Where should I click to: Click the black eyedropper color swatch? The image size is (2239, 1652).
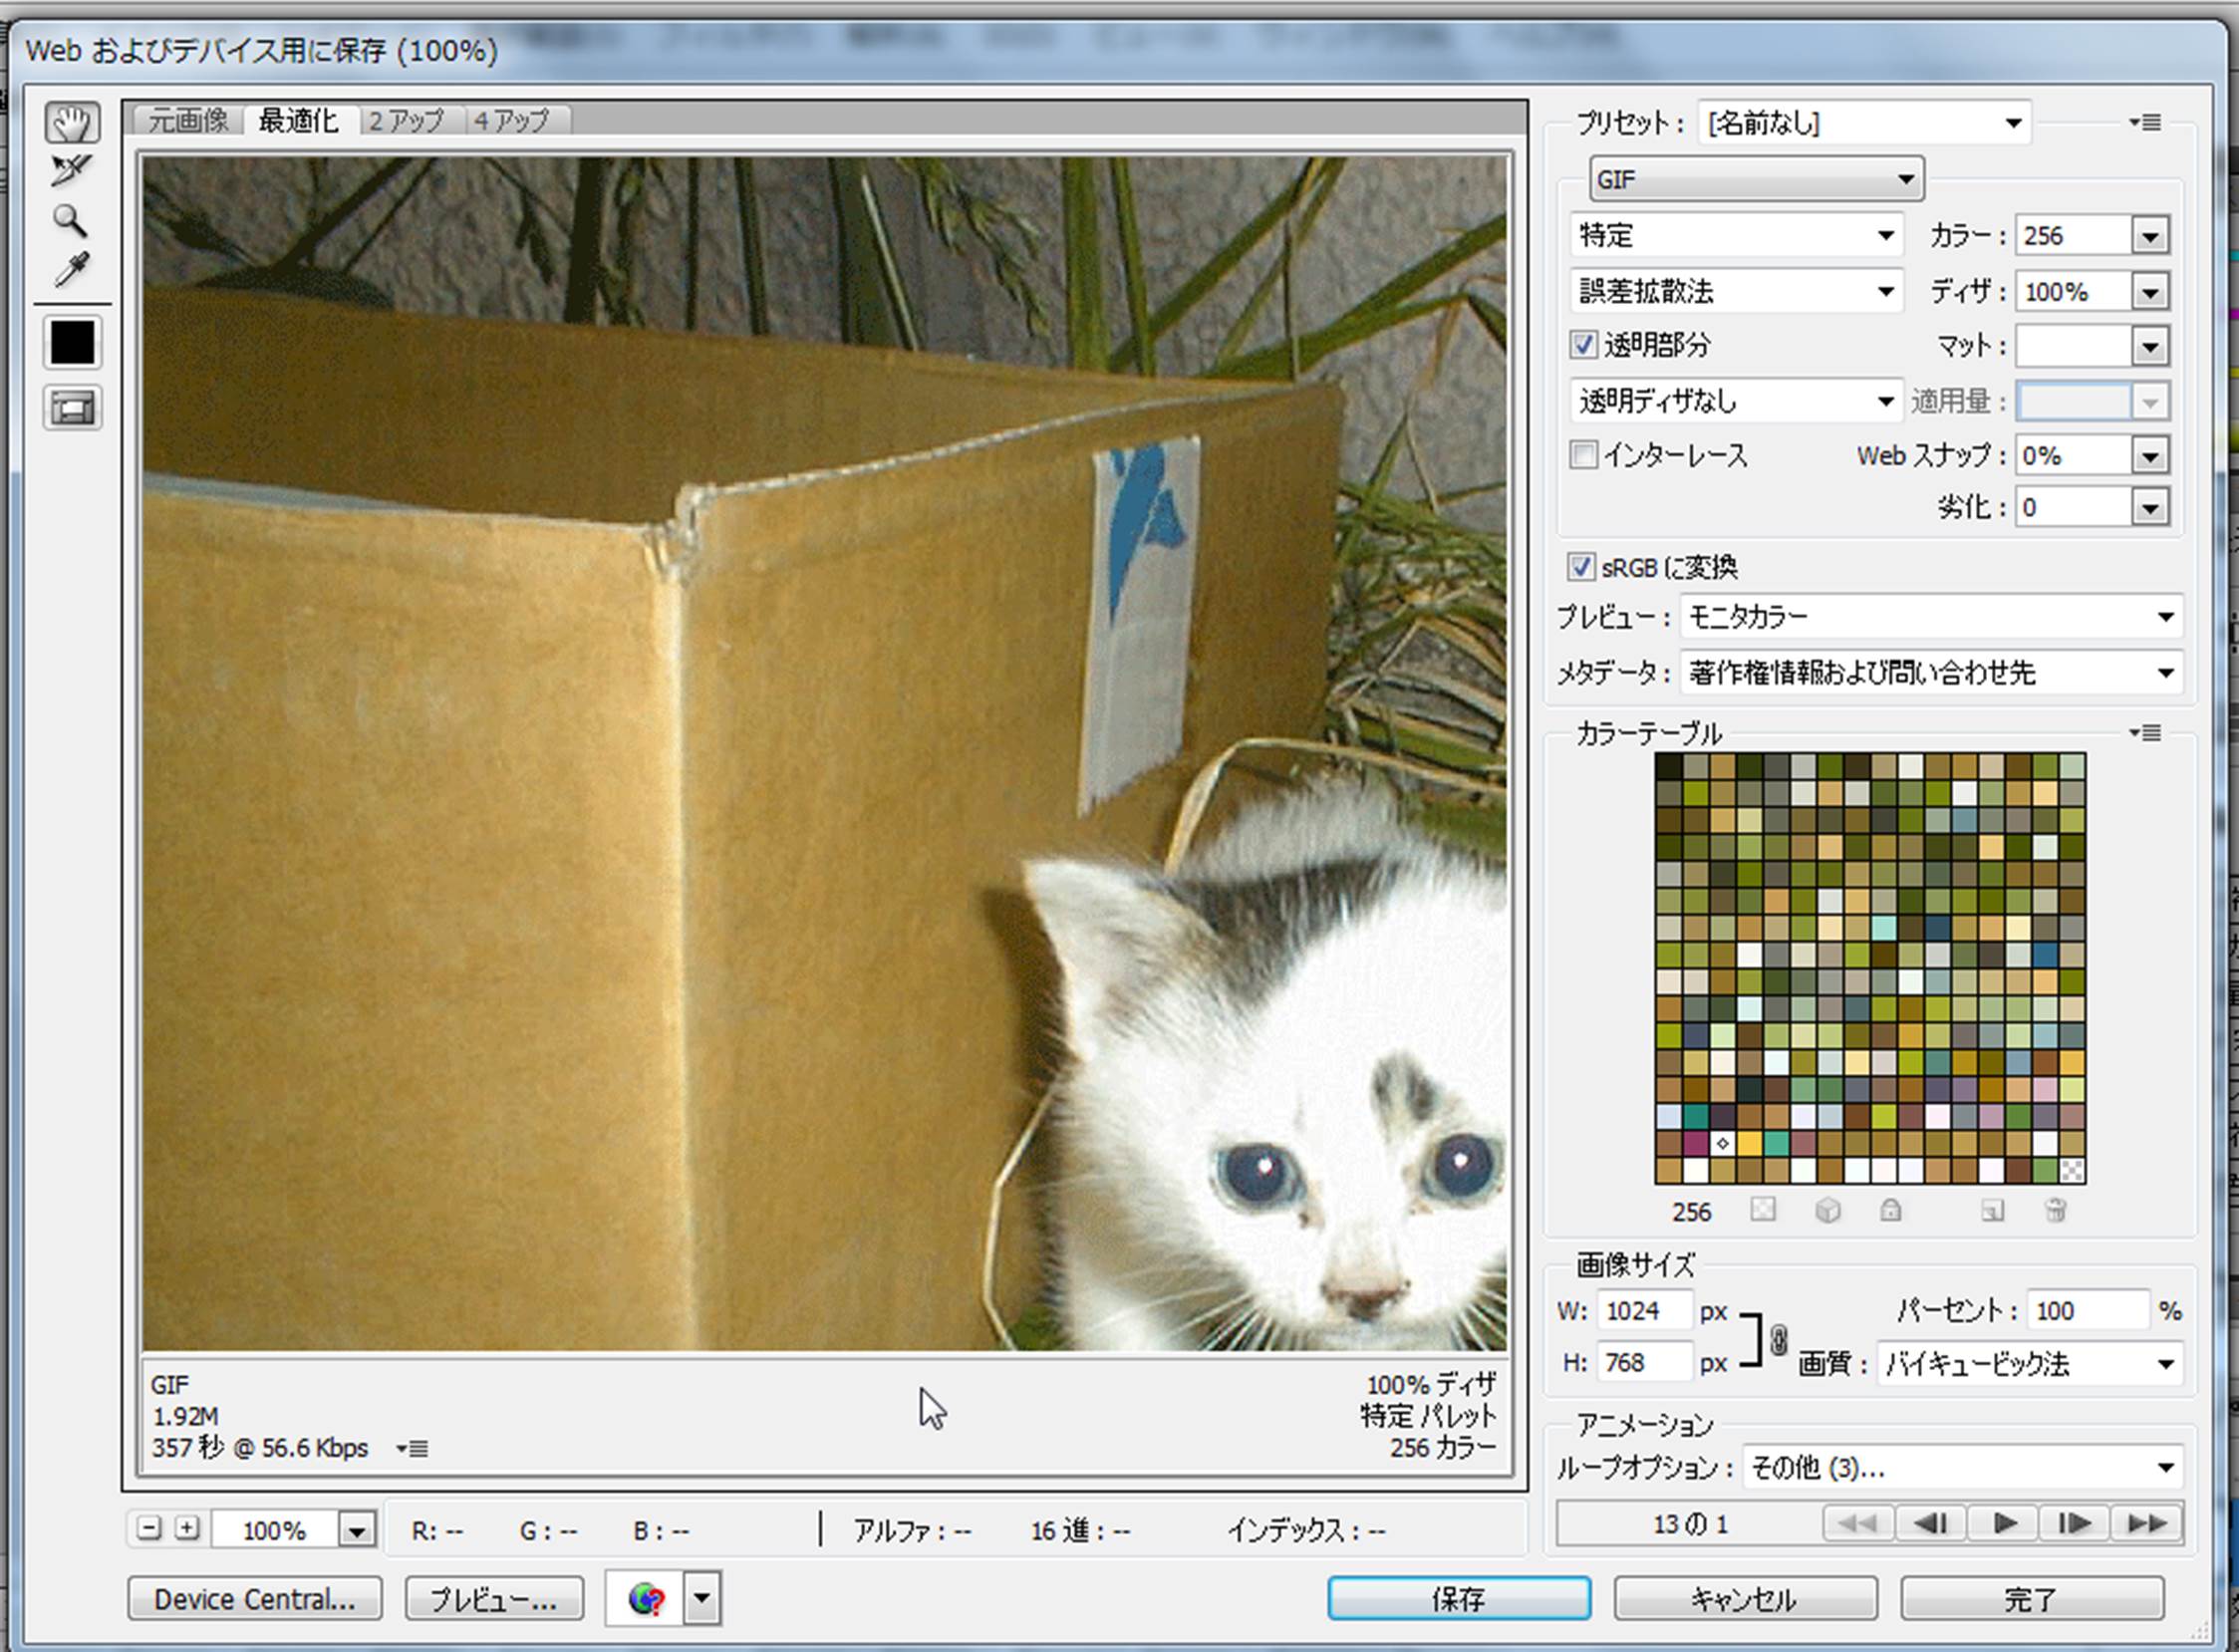pos(72,343)
